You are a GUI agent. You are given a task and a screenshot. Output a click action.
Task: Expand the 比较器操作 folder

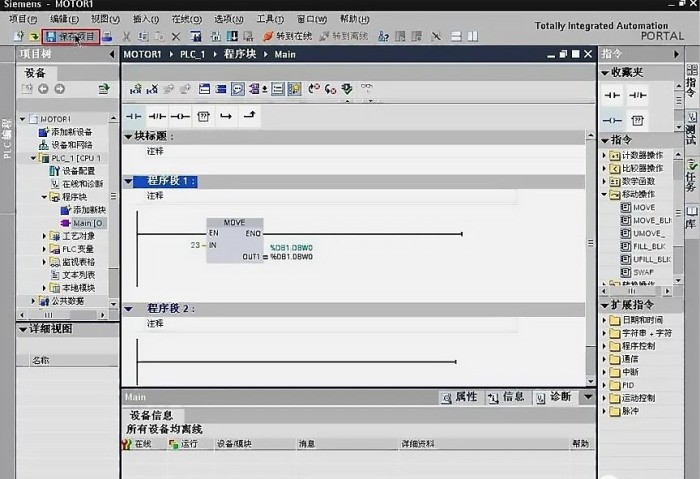coord(604,168)
